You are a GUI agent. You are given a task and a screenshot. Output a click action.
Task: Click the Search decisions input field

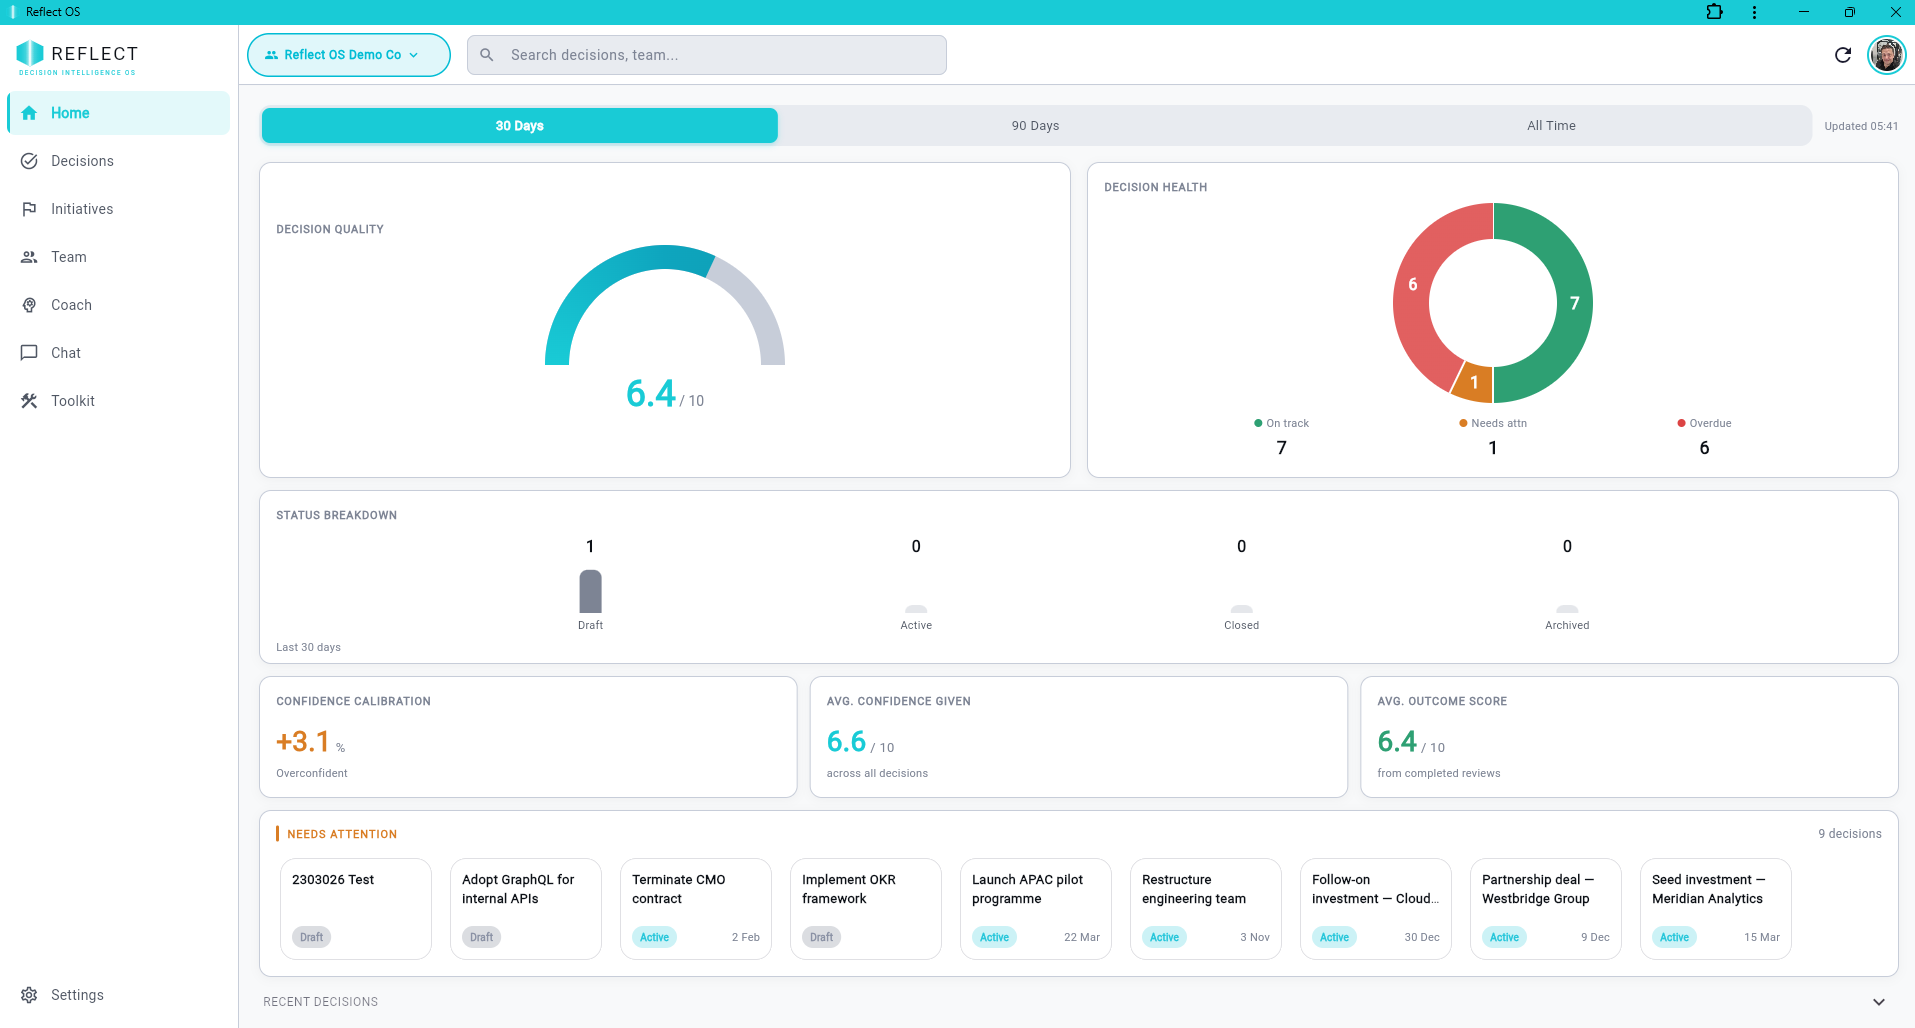707,55
